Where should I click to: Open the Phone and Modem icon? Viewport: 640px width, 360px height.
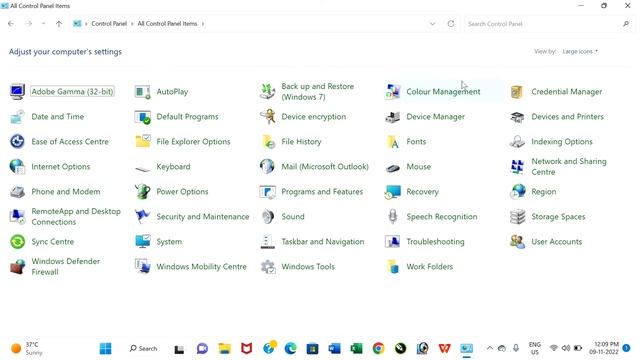click(18, 191)
